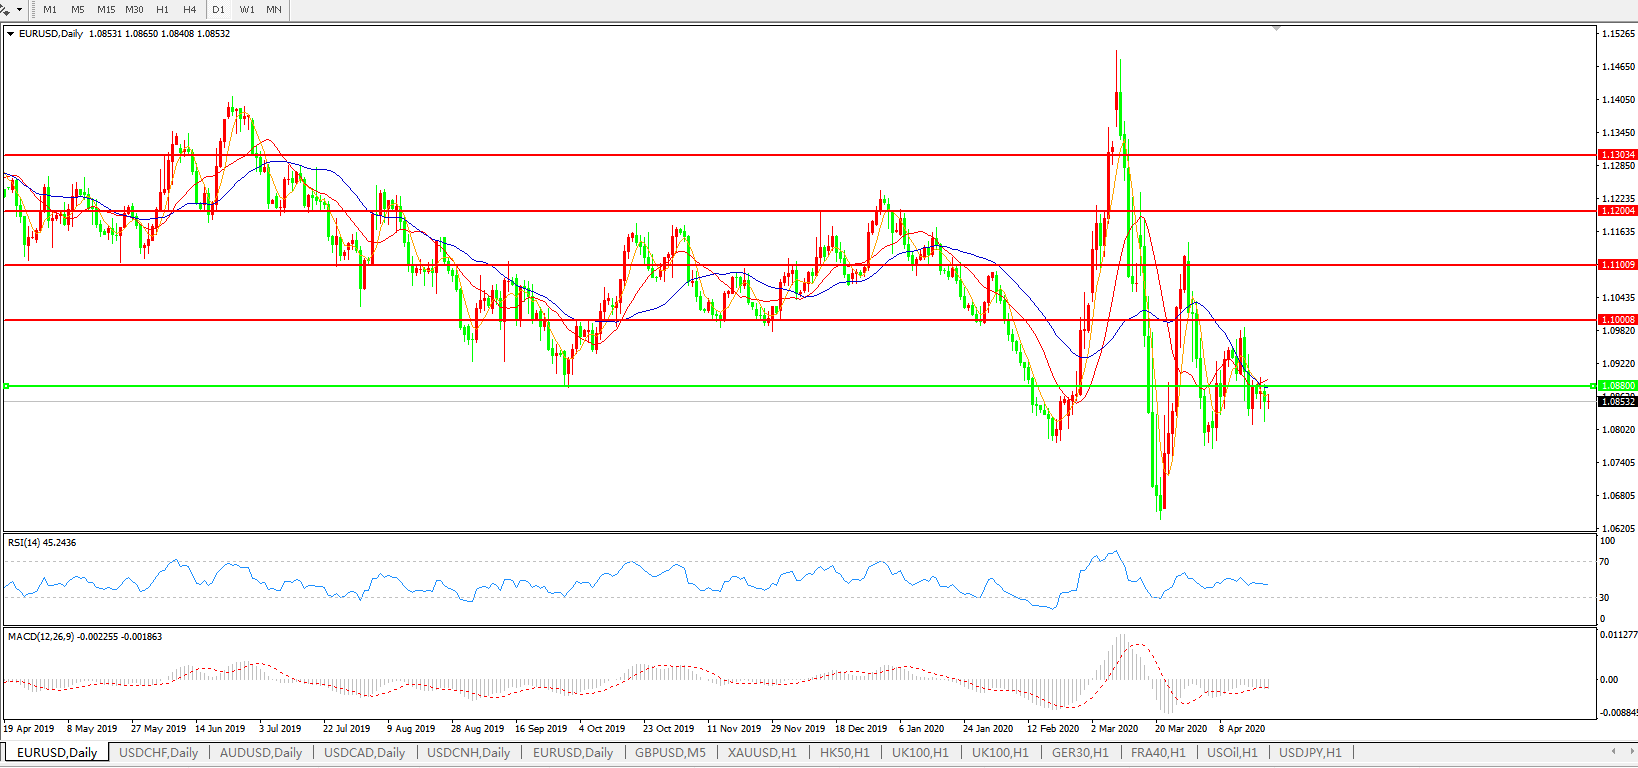
Task: Open the XAUUSD,H1 chart tab
Action: tap(762, 753)
